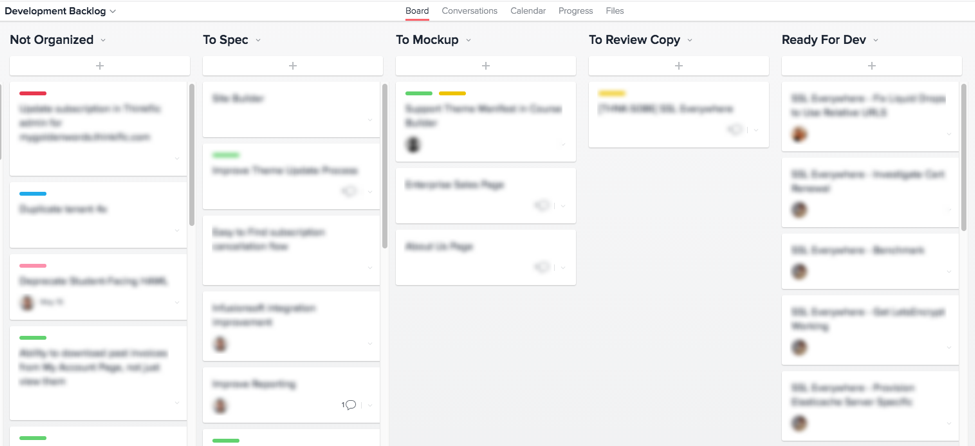
Task: Open chevron menu on Easy to Find subscription card
Action: (370, 268)
